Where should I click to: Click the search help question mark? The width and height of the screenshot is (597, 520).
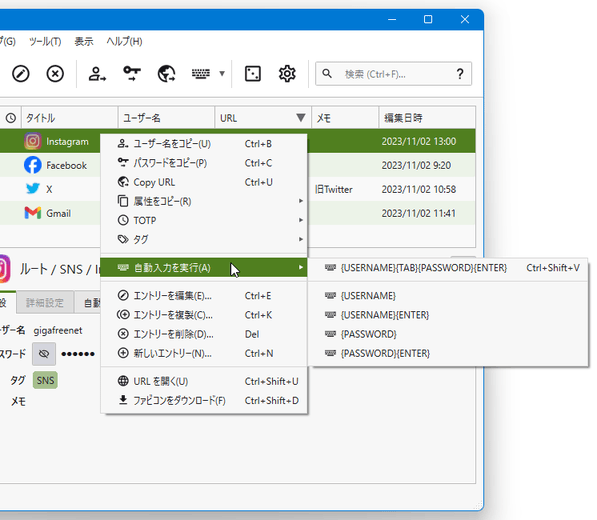point(460,73)
